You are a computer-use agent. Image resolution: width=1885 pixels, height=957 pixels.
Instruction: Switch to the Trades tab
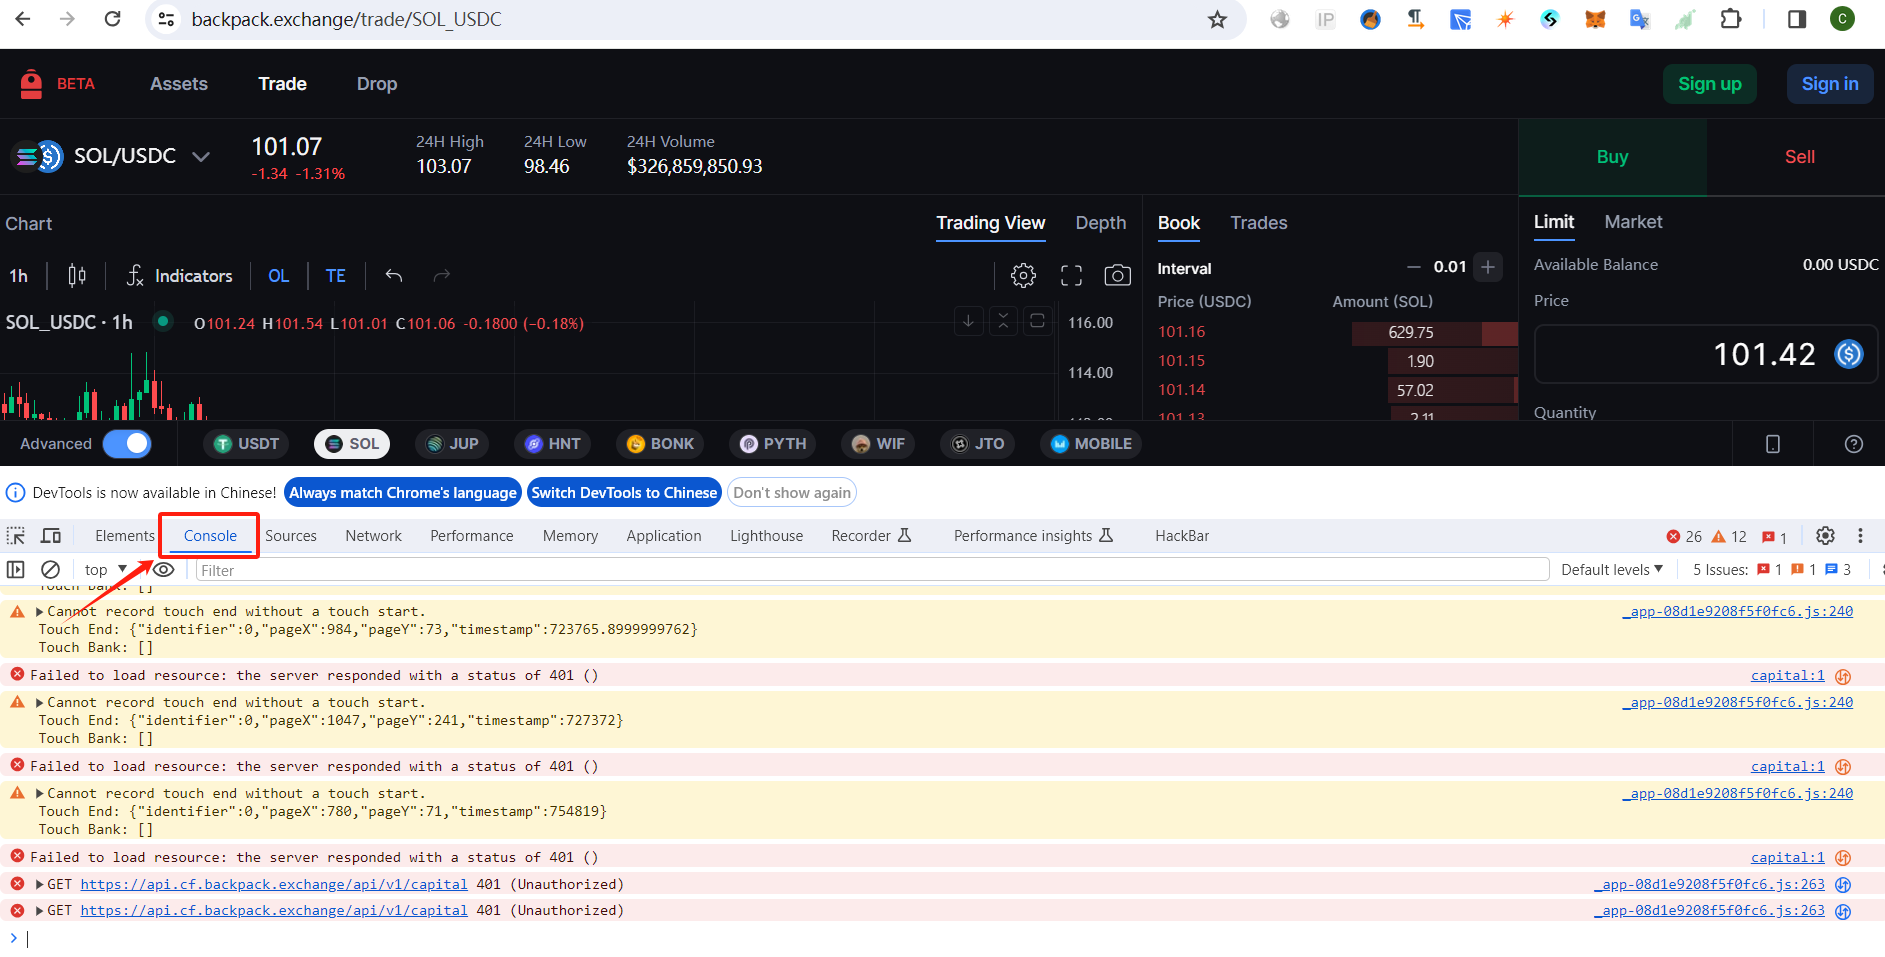coord(1258,223)
